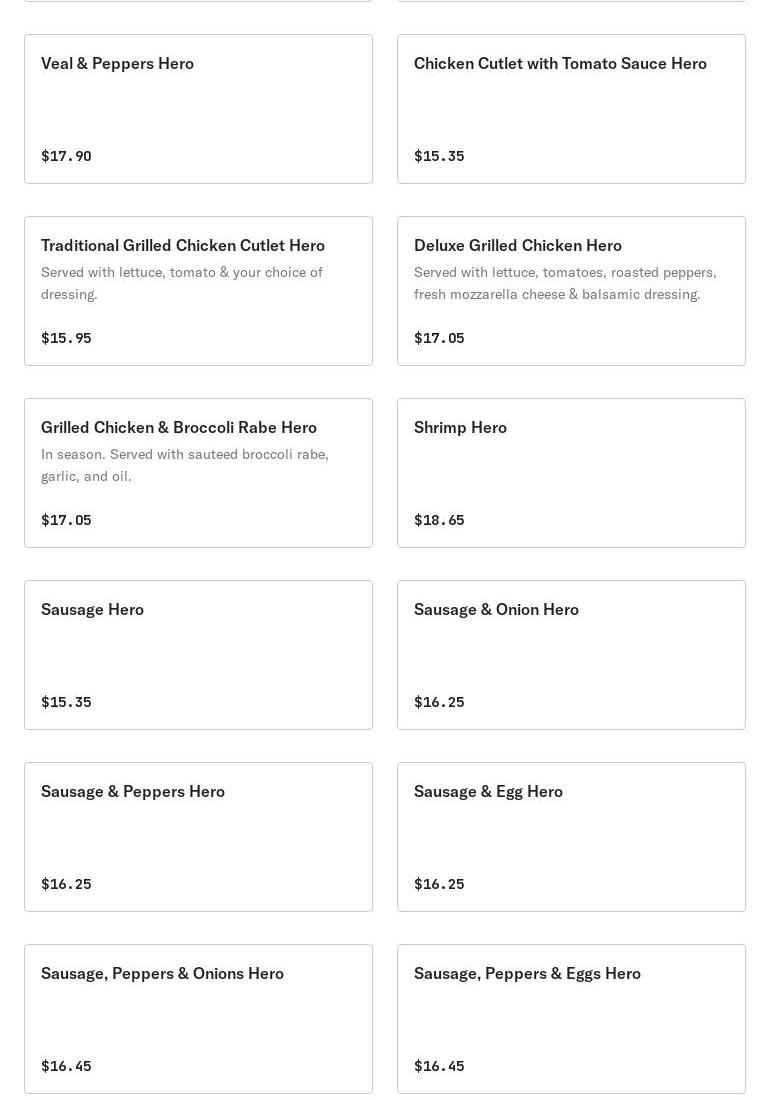Image resolution: width=770 pixels, height=1100 pixels.
Task: Click the lettuce, tomato & dressing description
Action: (182, 283)
